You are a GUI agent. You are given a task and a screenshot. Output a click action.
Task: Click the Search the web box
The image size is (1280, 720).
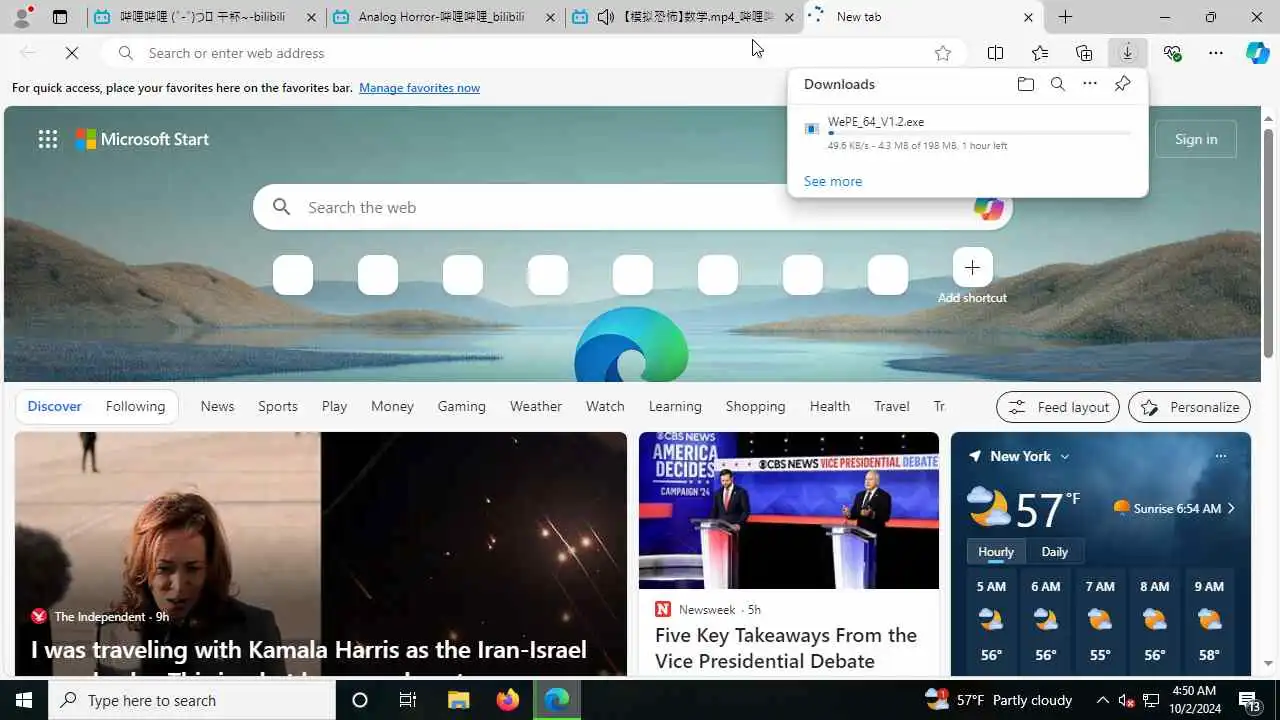[635, 207]
